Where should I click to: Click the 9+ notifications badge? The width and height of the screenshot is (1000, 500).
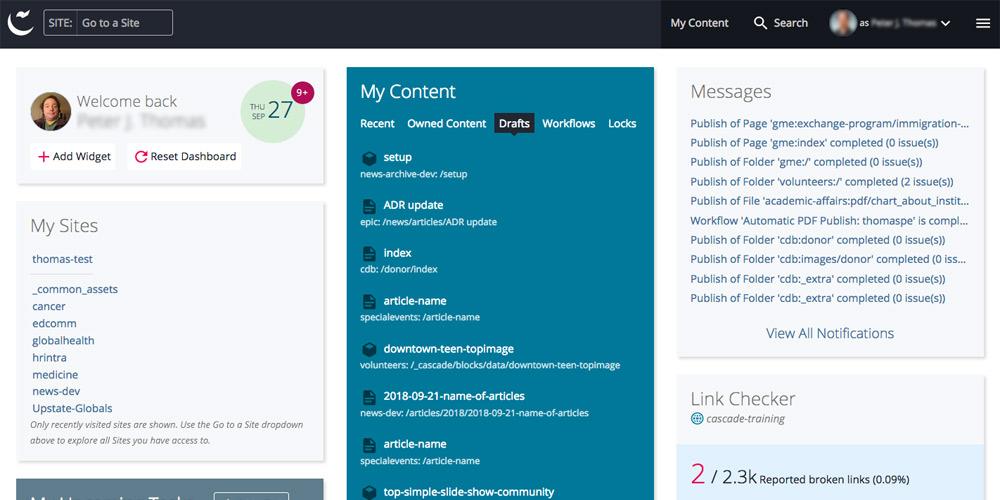302,92
